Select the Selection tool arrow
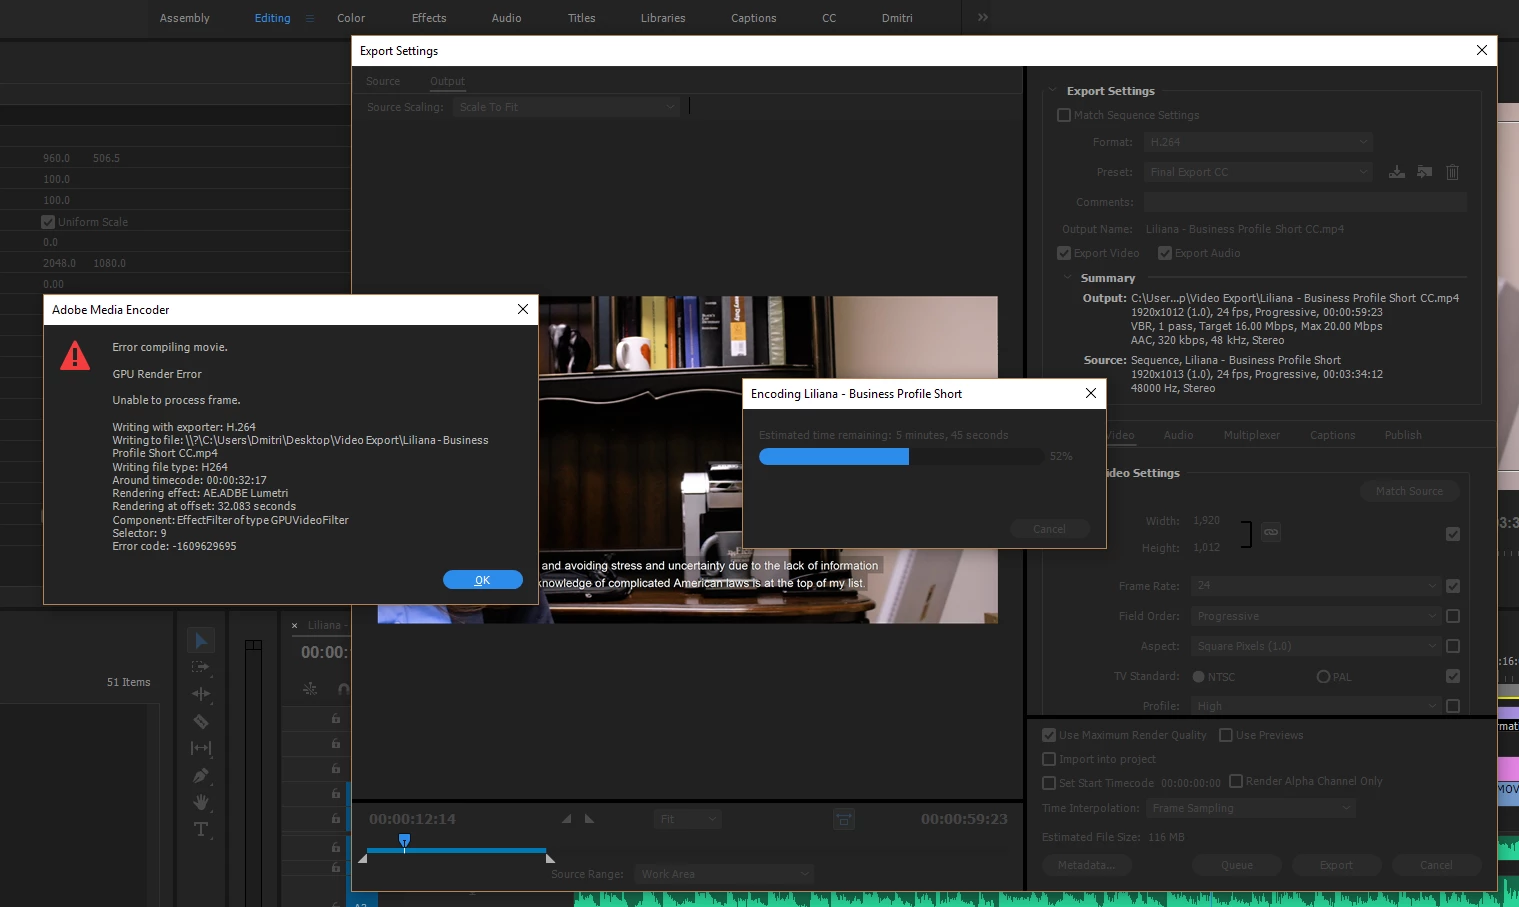This screenshot has width=1519, height=907. tap(200, 640)
